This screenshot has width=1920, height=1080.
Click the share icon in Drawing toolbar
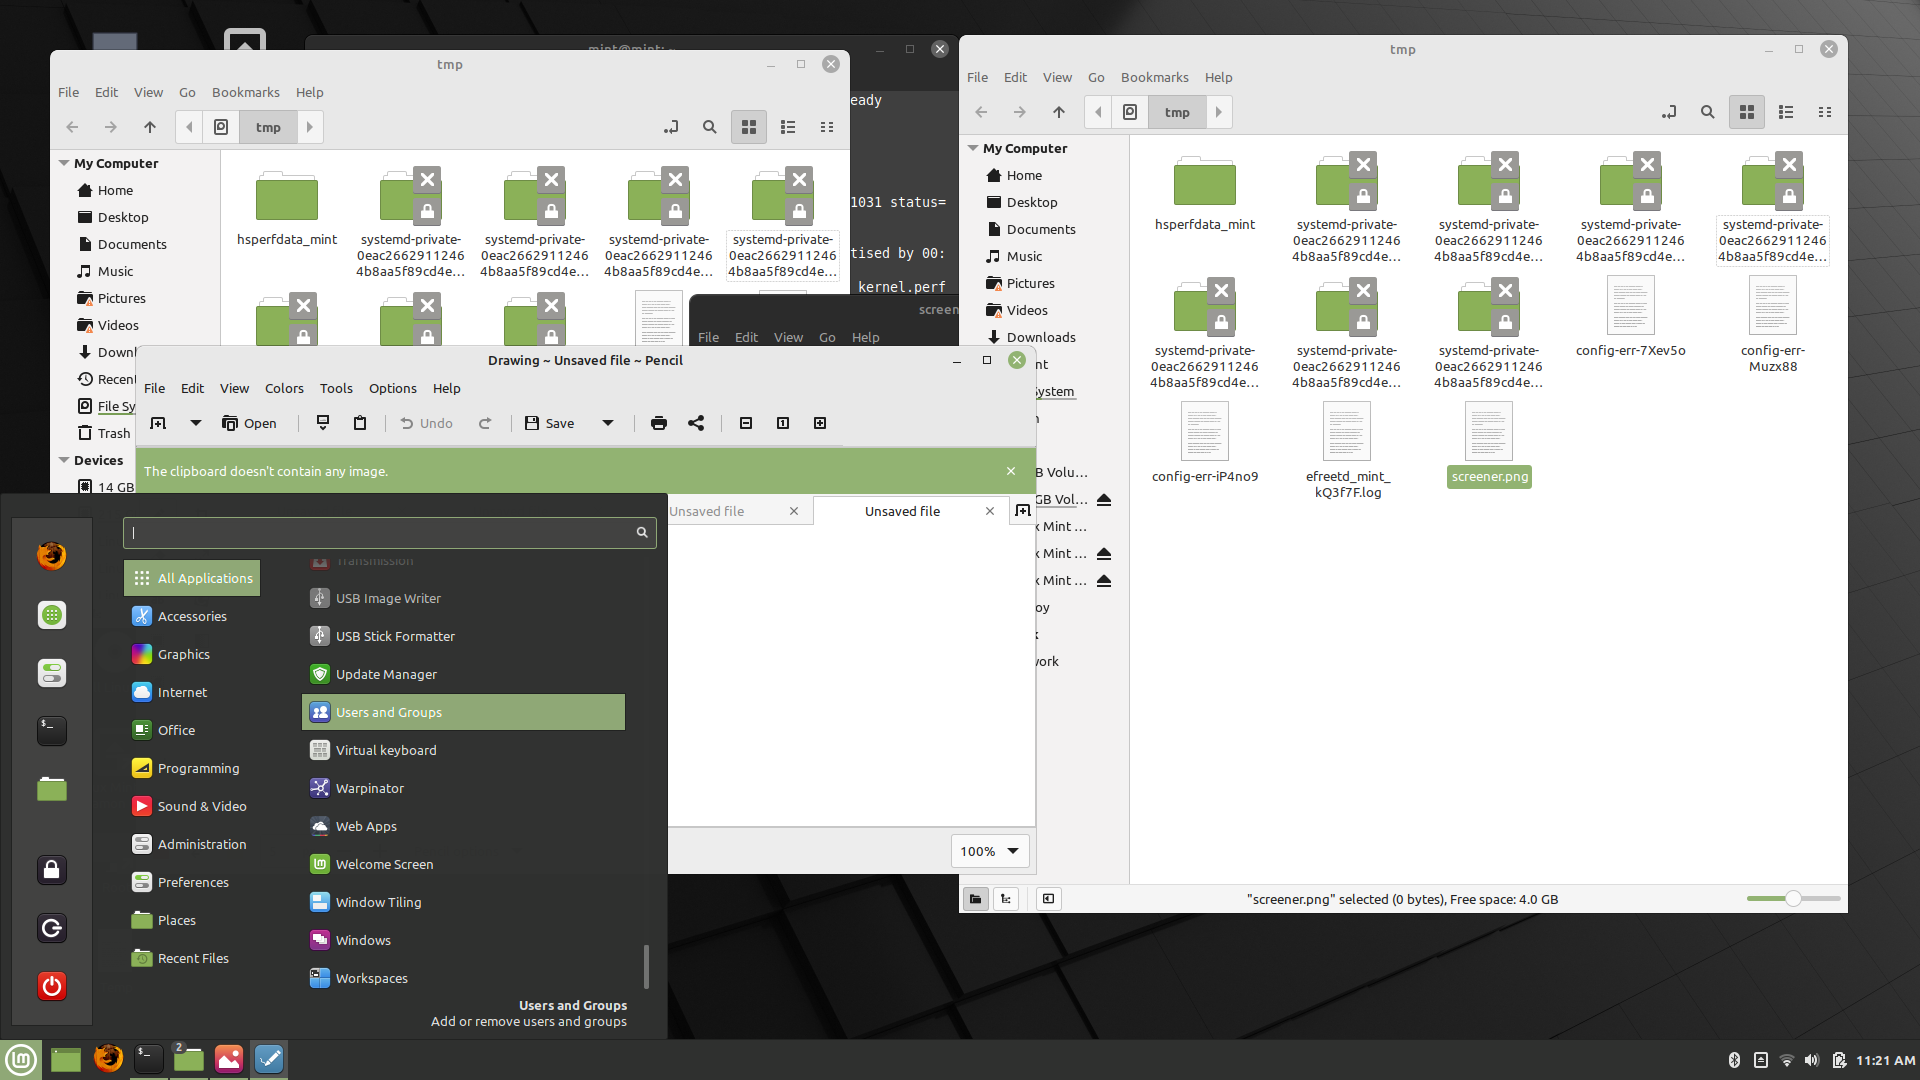coord(696,423)
